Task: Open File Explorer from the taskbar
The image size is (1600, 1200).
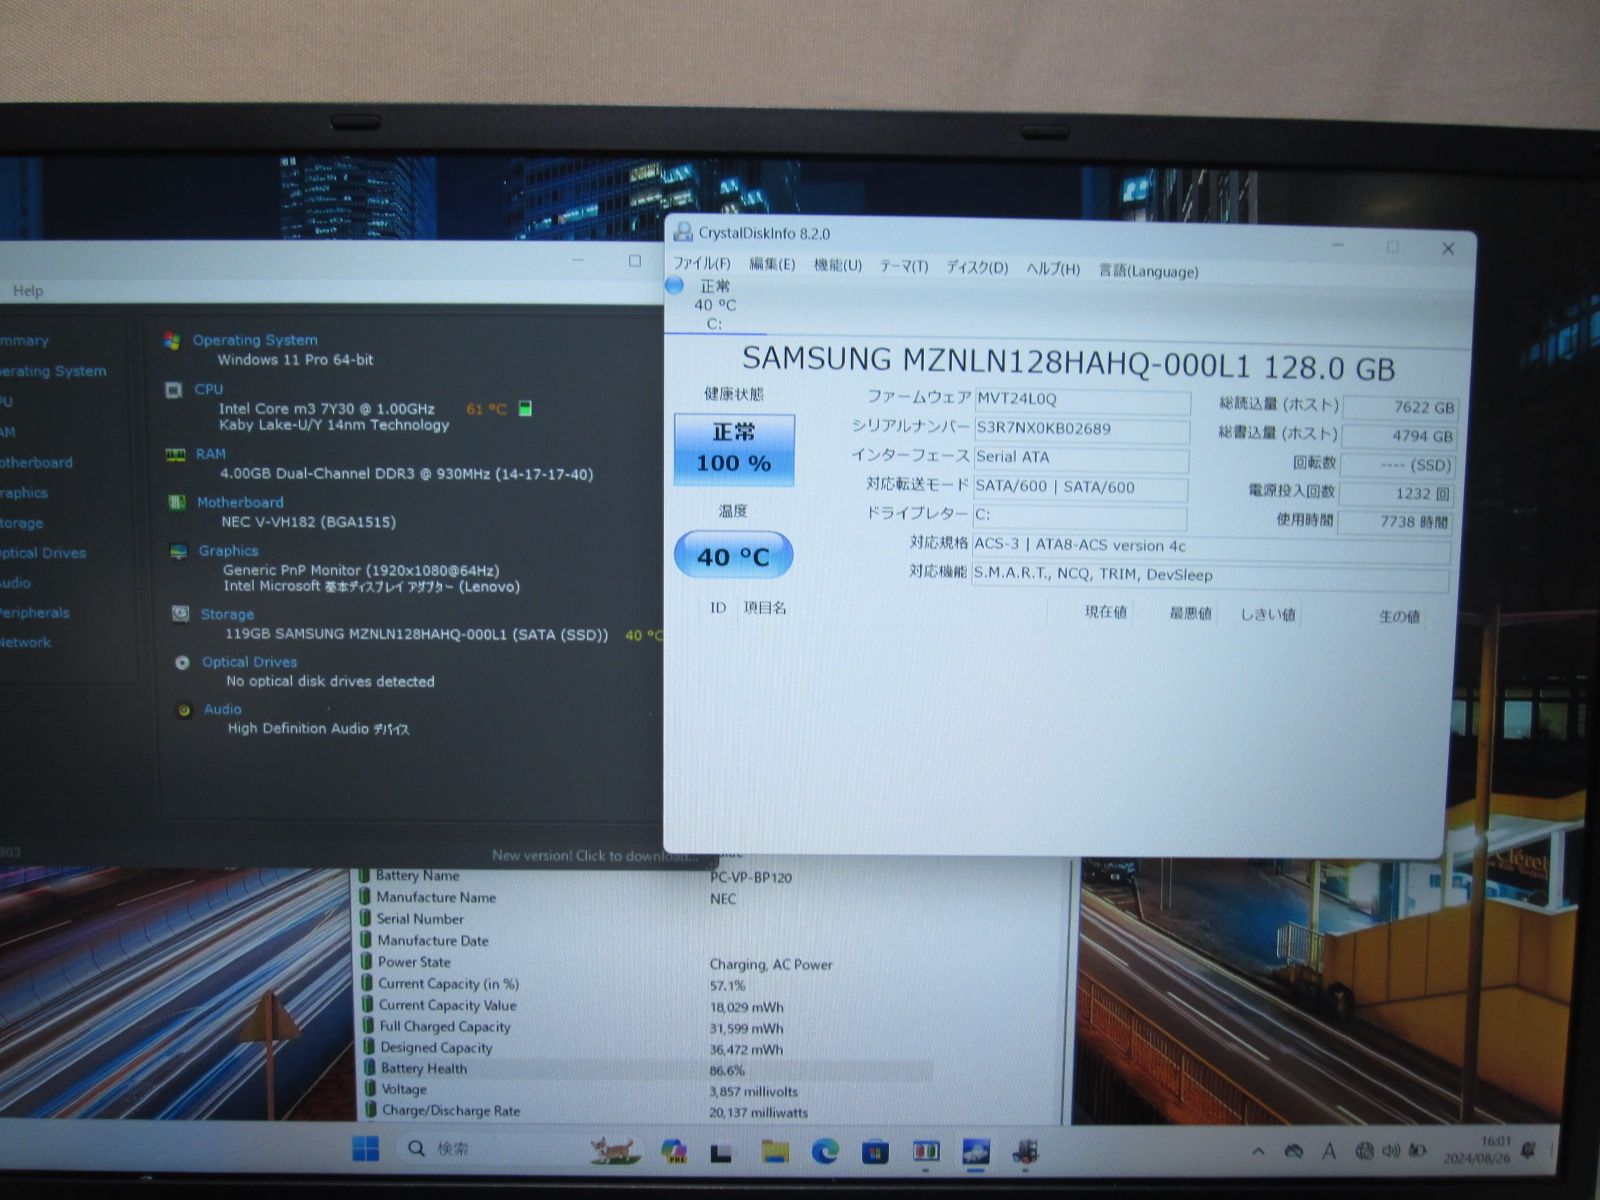Action: click(774, 1152)
